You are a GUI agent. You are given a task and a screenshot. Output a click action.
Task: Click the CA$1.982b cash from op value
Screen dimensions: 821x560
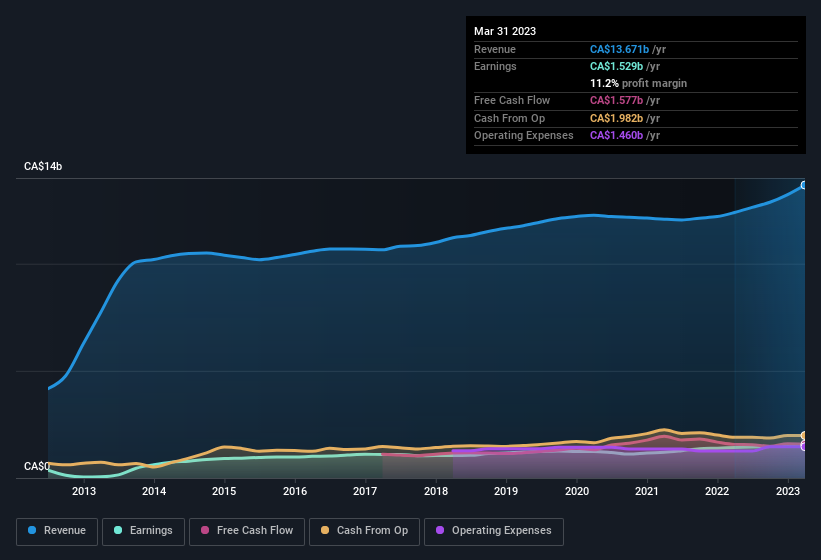point(616,118)
